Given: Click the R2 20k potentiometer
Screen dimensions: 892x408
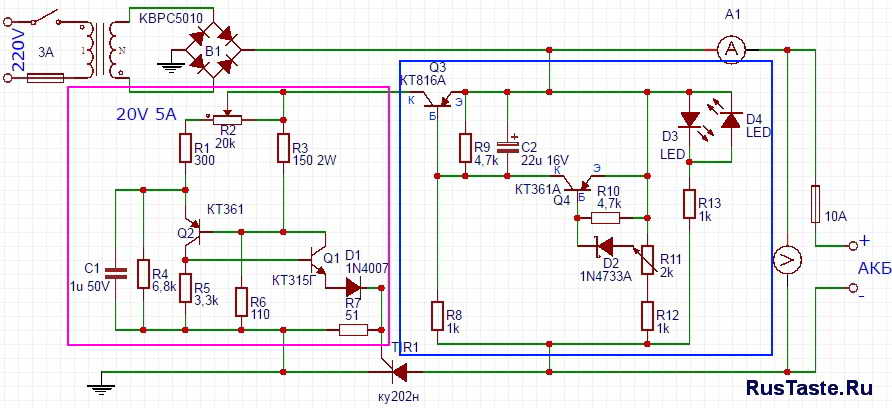Looking at the screenshot, I should coord(226,118).
